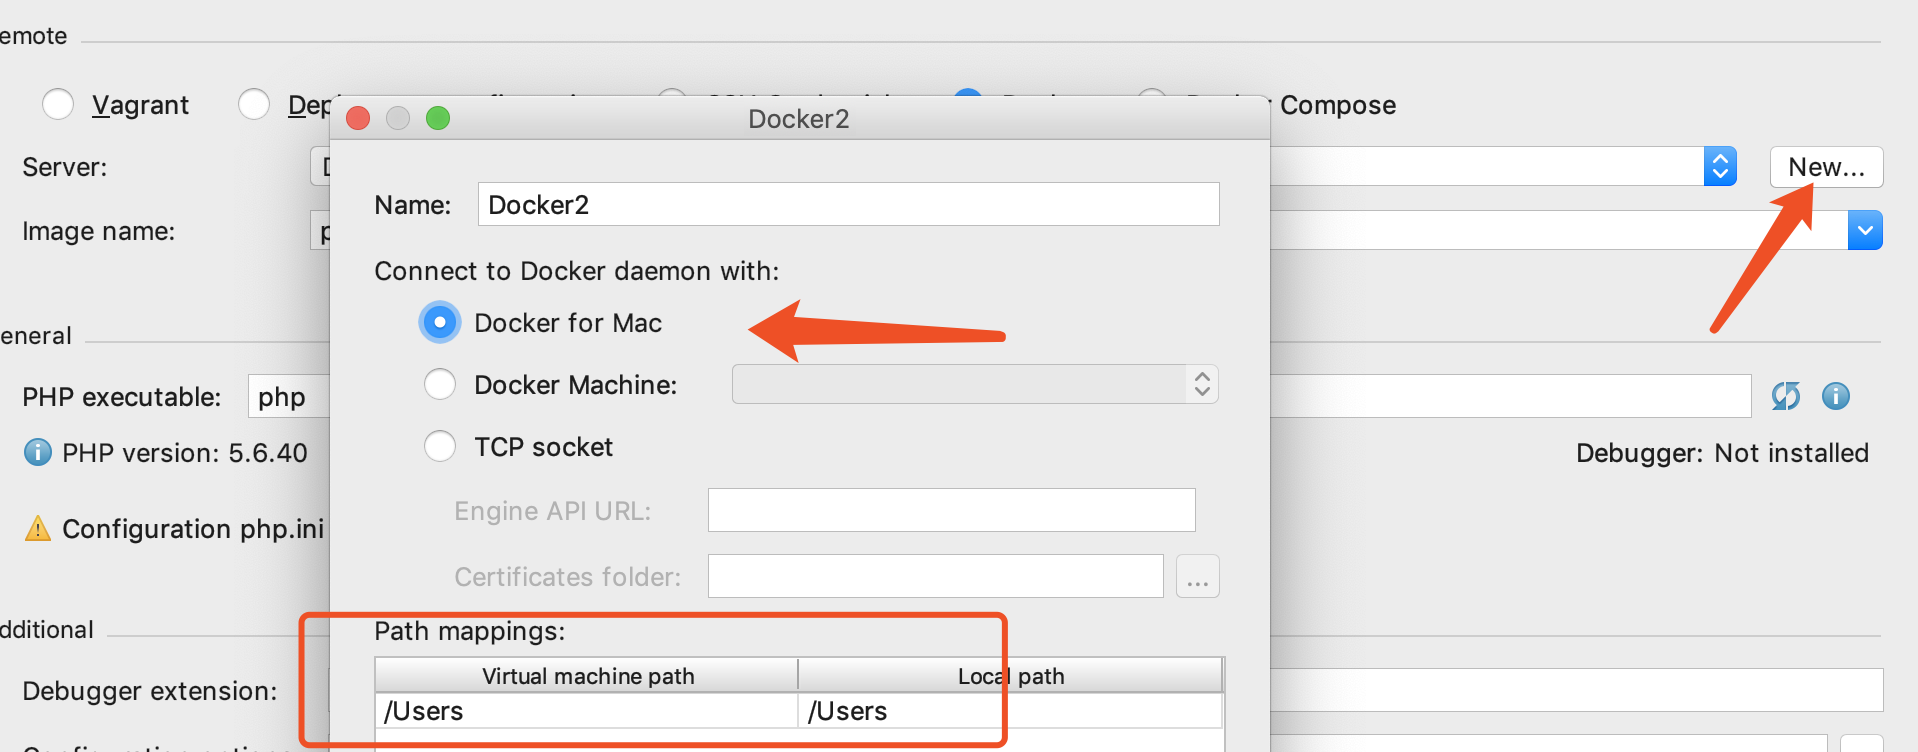Select the Vagrant radio button
The height and width of the screenshot is (752, 1918).
58,104
